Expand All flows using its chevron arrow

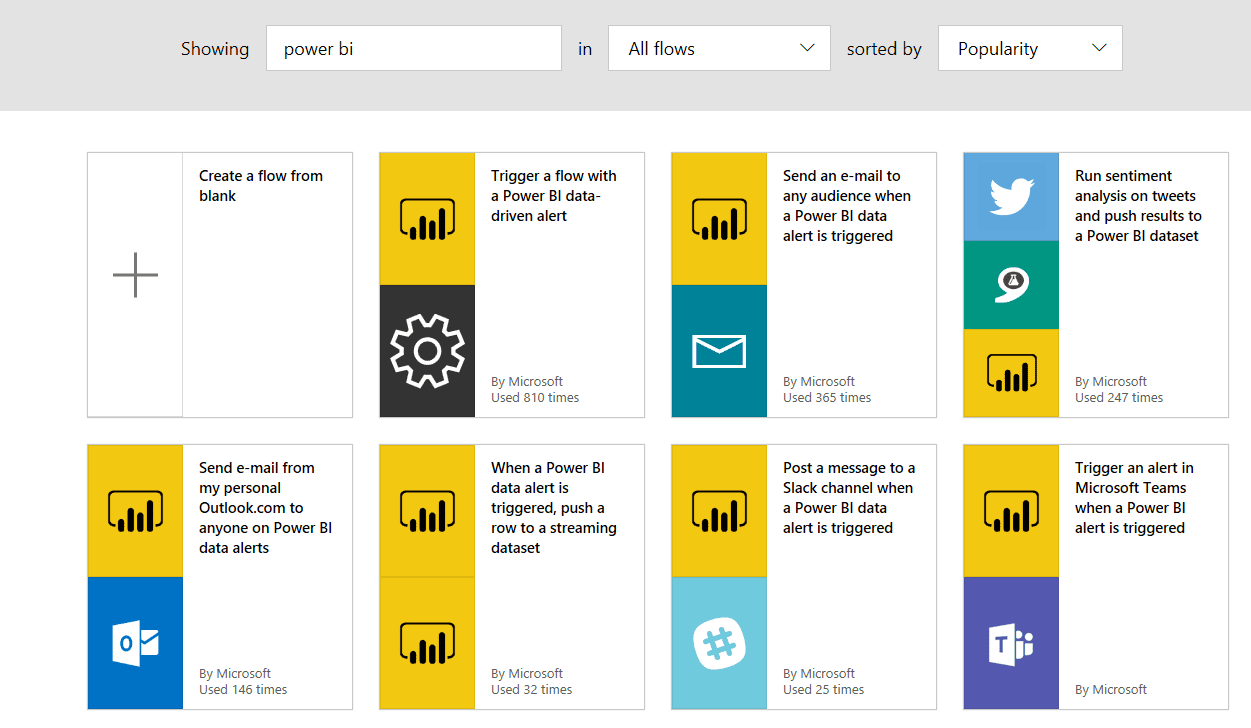click(x=807, y=48)
